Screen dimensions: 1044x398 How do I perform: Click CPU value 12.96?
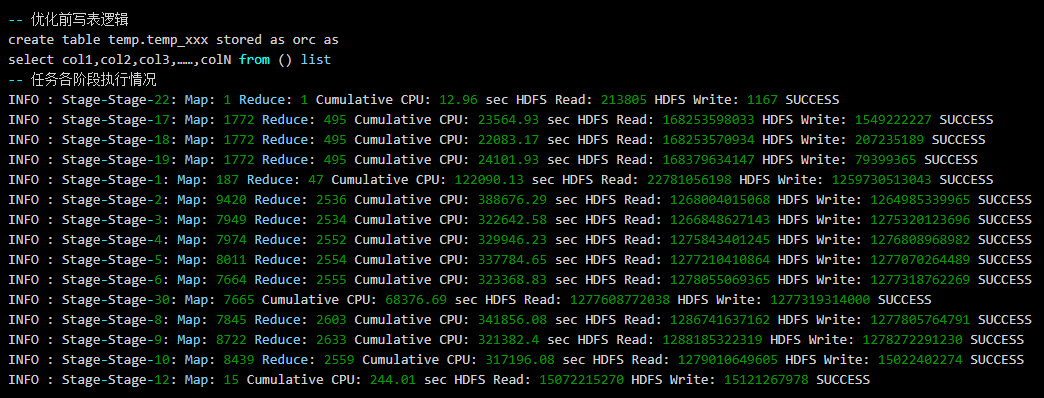point(459,100)
